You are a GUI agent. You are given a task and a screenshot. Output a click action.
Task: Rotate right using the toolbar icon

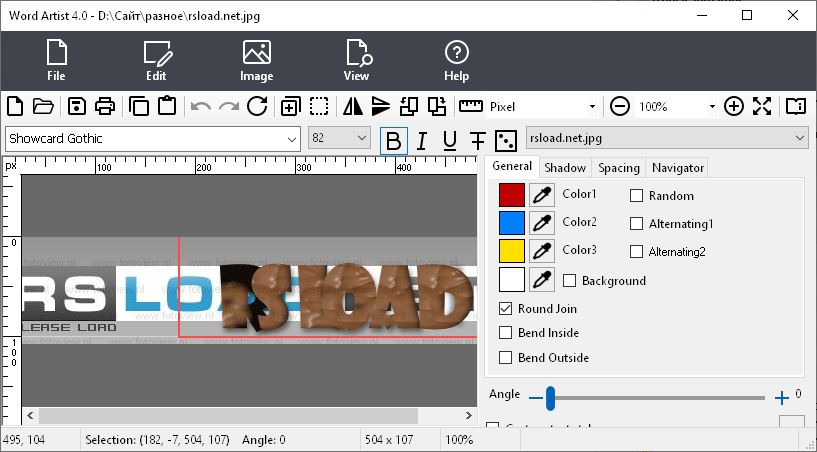(437, 106)
